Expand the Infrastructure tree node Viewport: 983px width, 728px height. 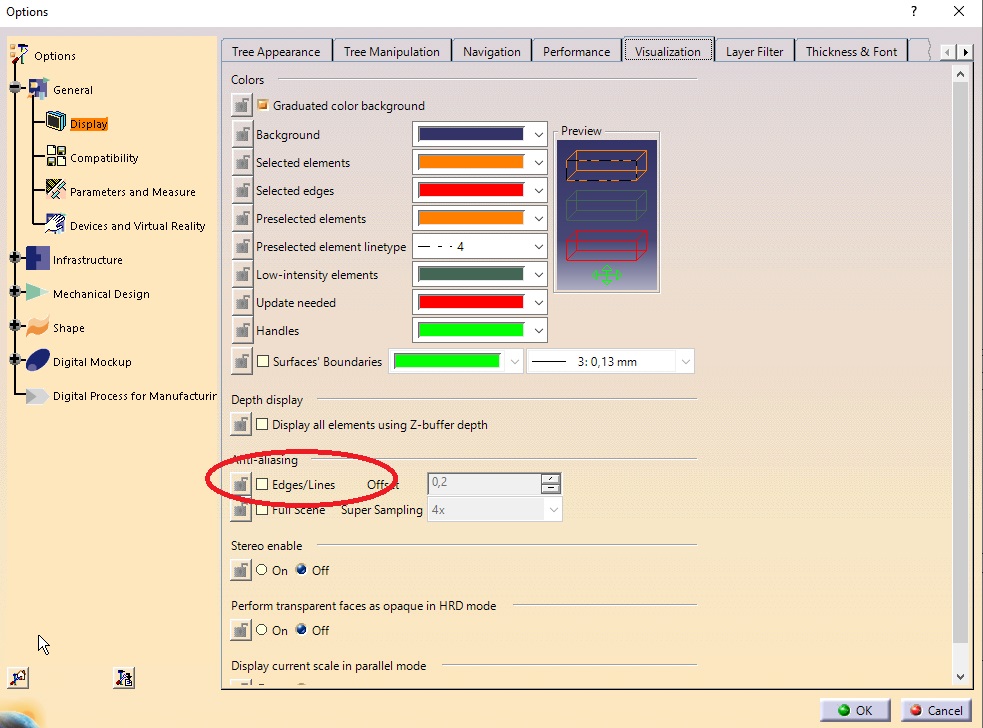(x=15, y=259)
